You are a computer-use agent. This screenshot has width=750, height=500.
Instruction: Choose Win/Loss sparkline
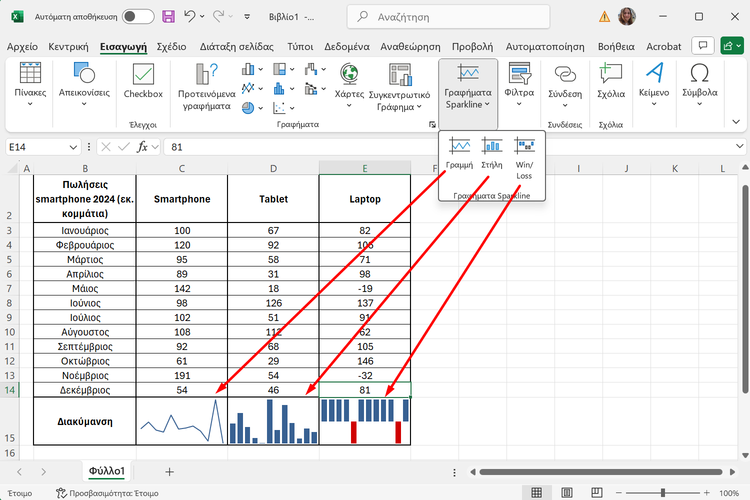pos(524,158)
